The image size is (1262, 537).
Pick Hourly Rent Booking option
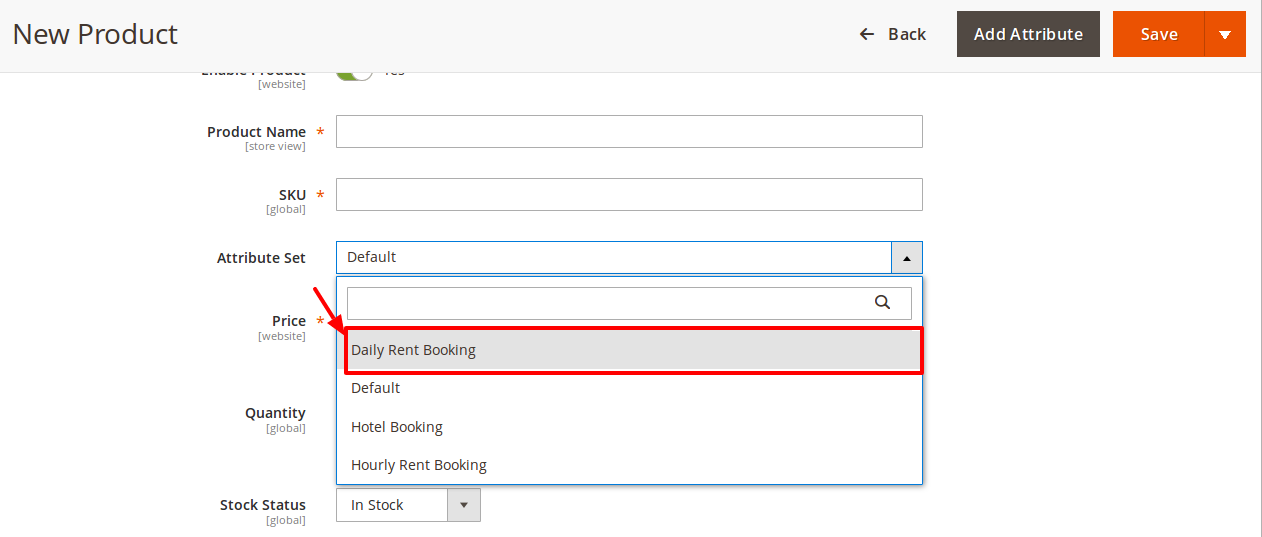point(419,465)
